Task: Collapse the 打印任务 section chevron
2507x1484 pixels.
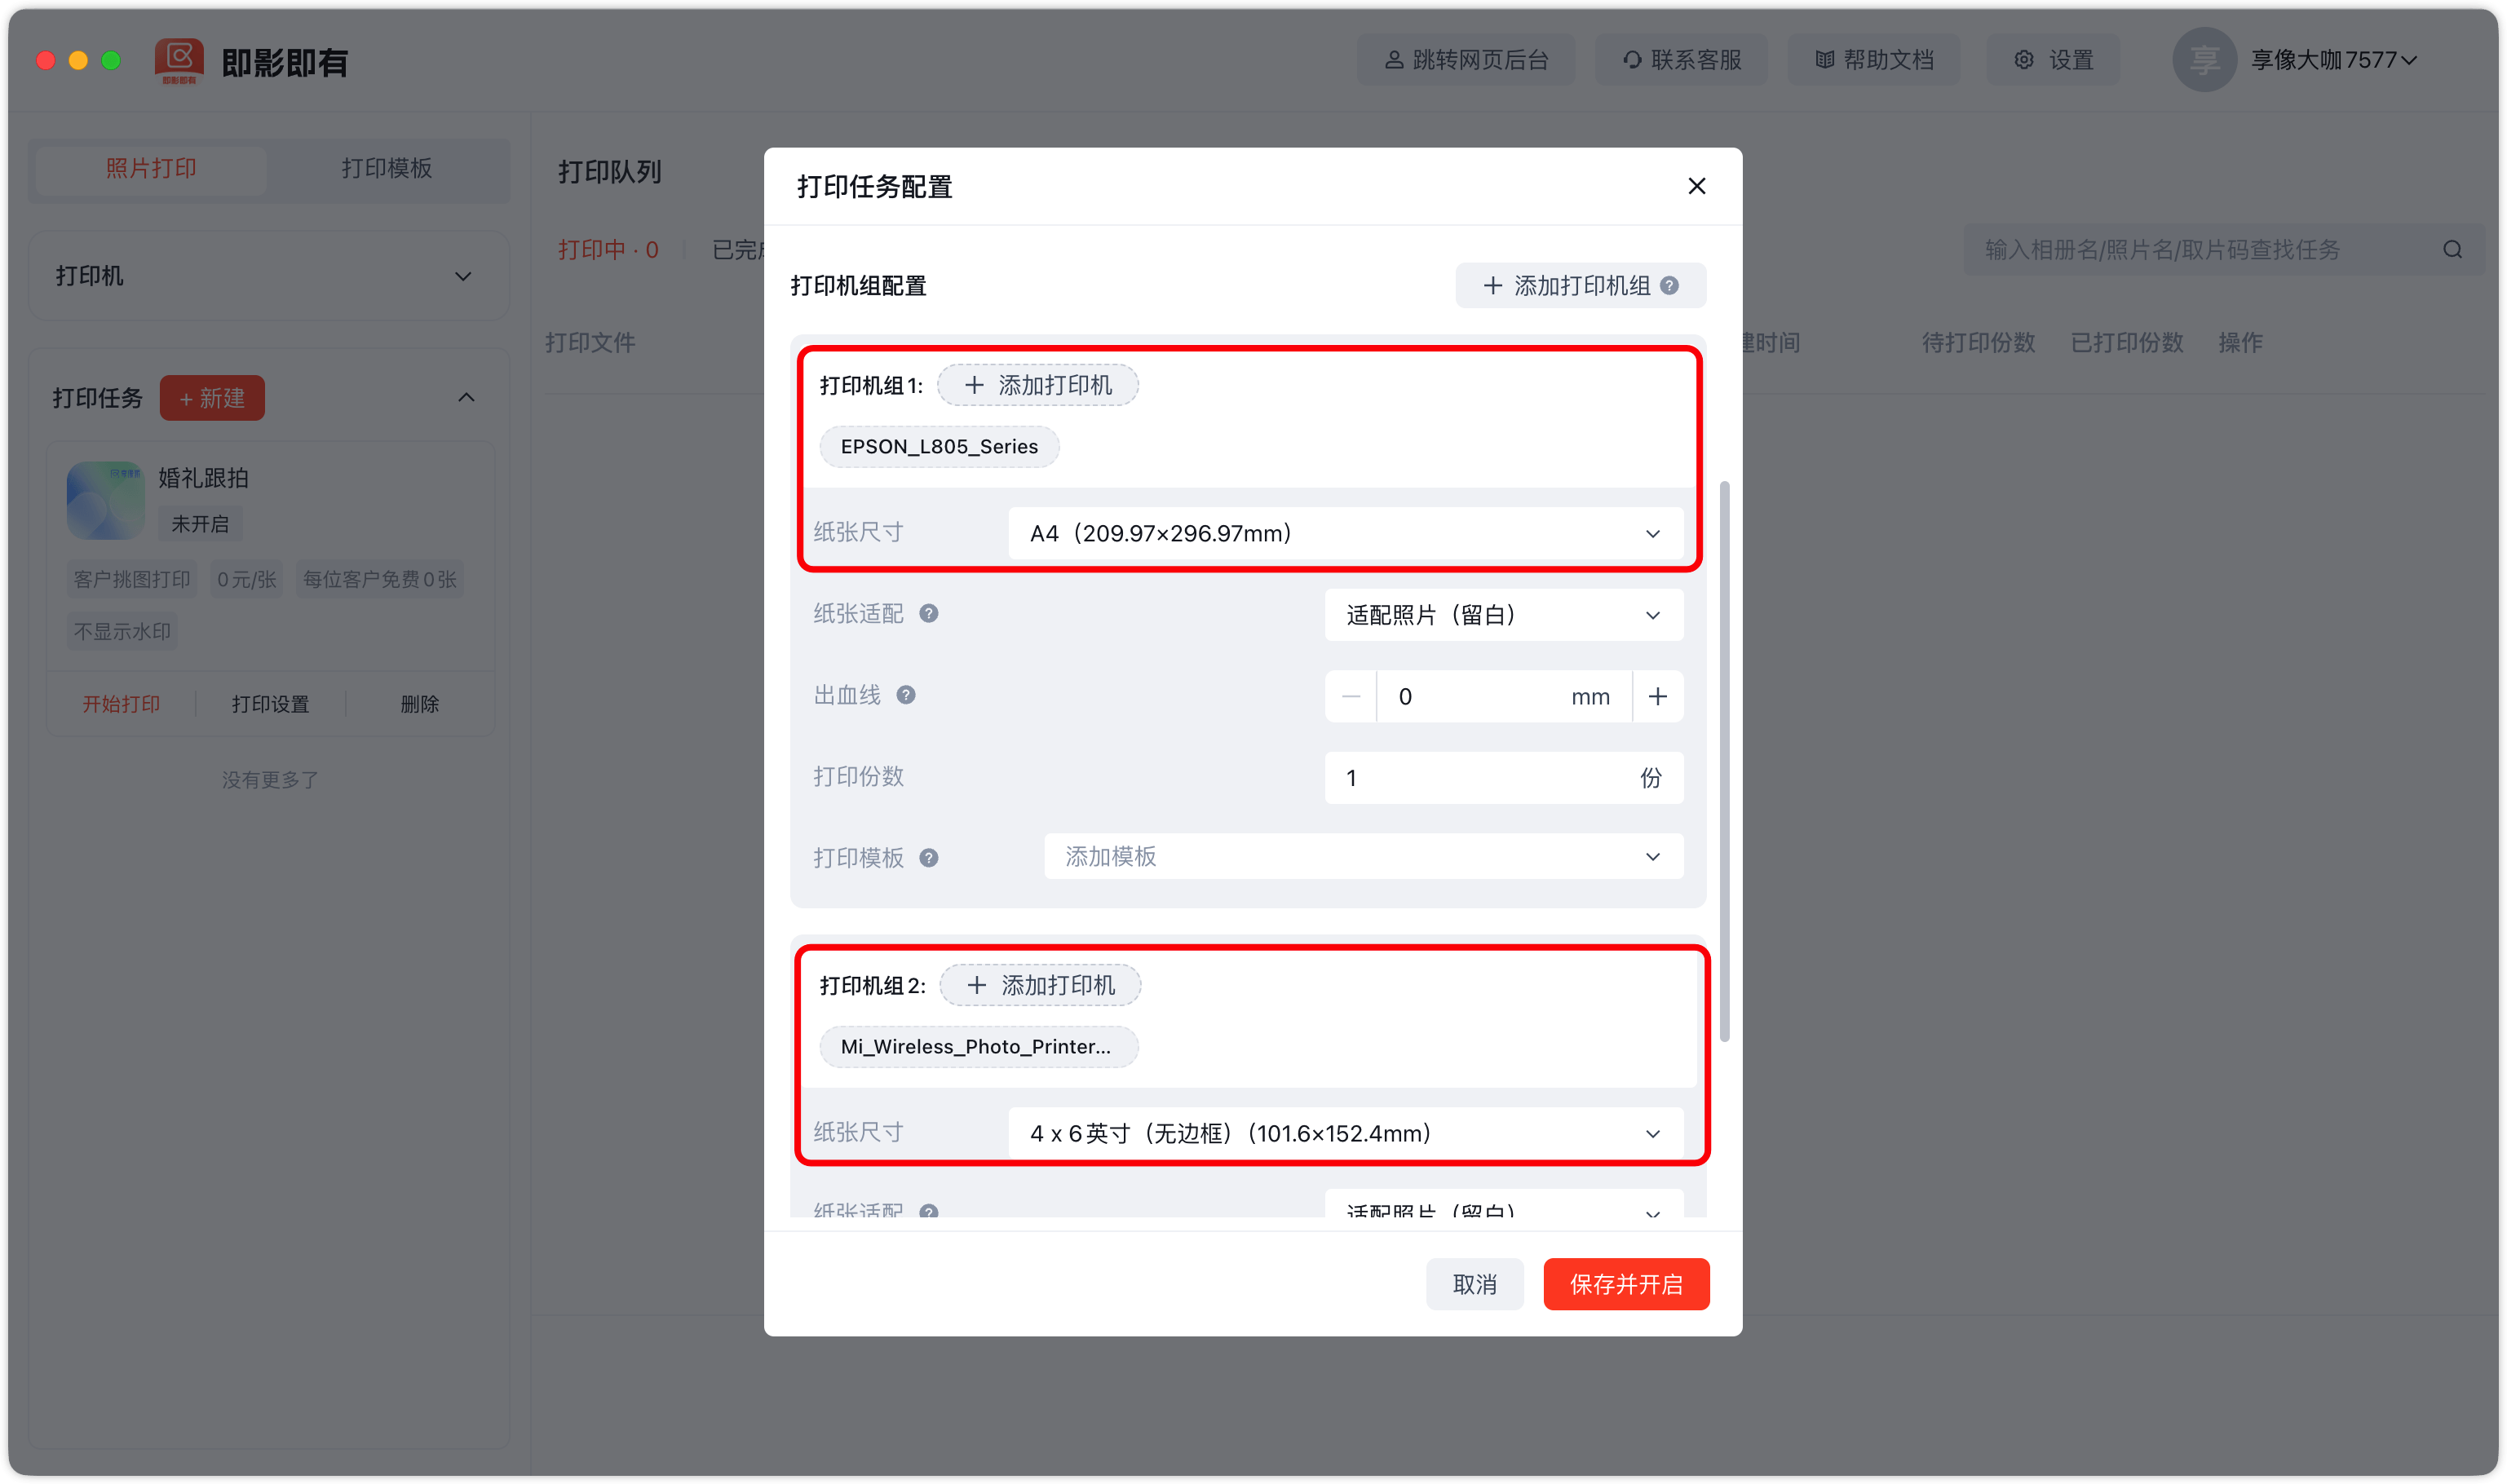Action: [466, 398]
